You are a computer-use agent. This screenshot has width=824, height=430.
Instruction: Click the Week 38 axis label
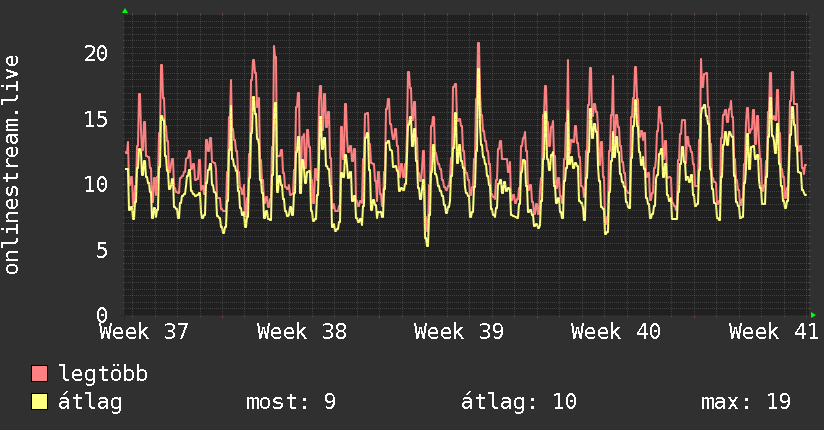pos(302,332)
